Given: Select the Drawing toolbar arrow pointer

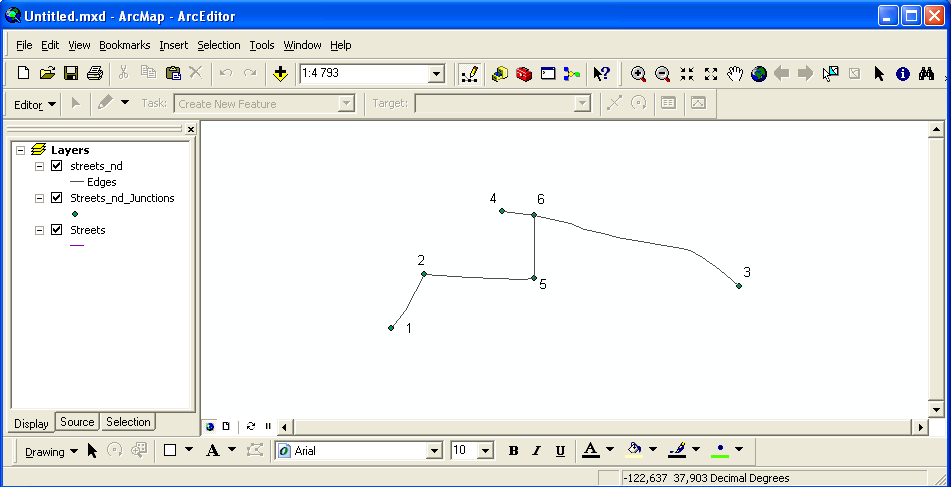Looking at the screenshot, I should tap(92, 451).
